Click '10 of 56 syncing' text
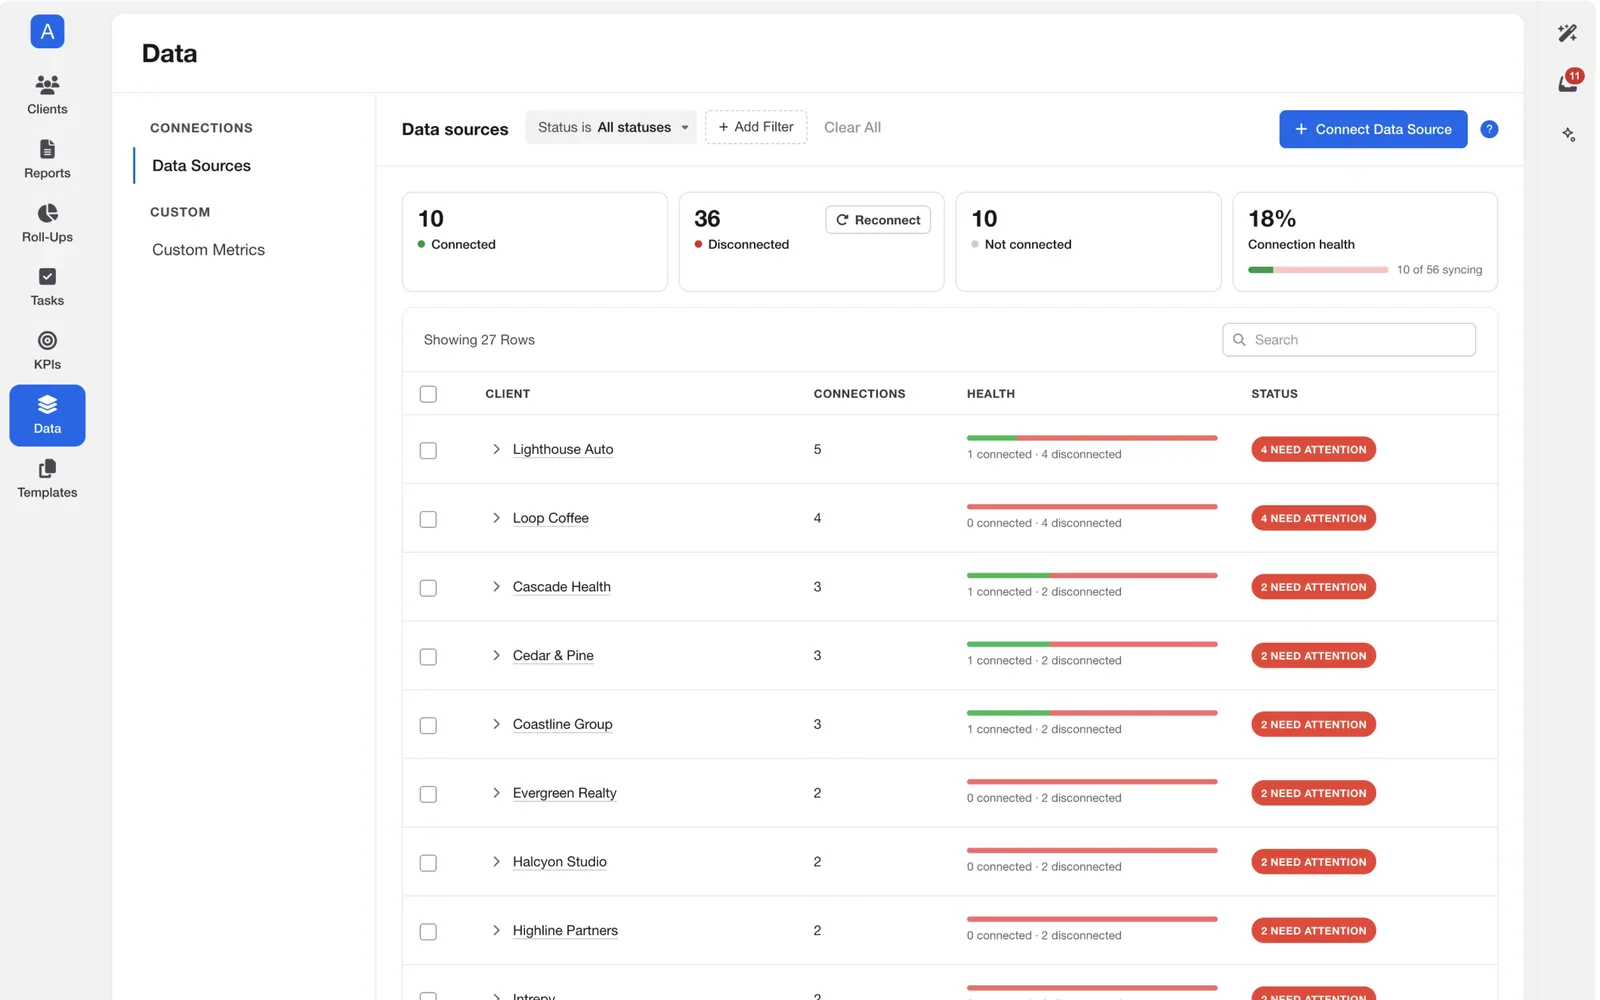This screenshot has width=1600, height=1000. 1439,270
